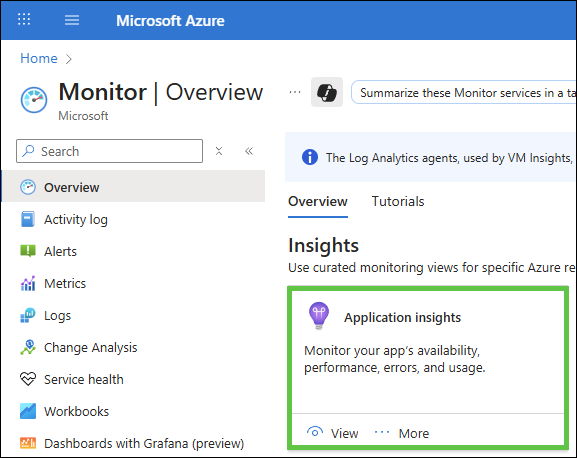Viewport: 577px width, 458px height.
Task: Open Workbooks from the sidebar
Action: tap(77, 412)
